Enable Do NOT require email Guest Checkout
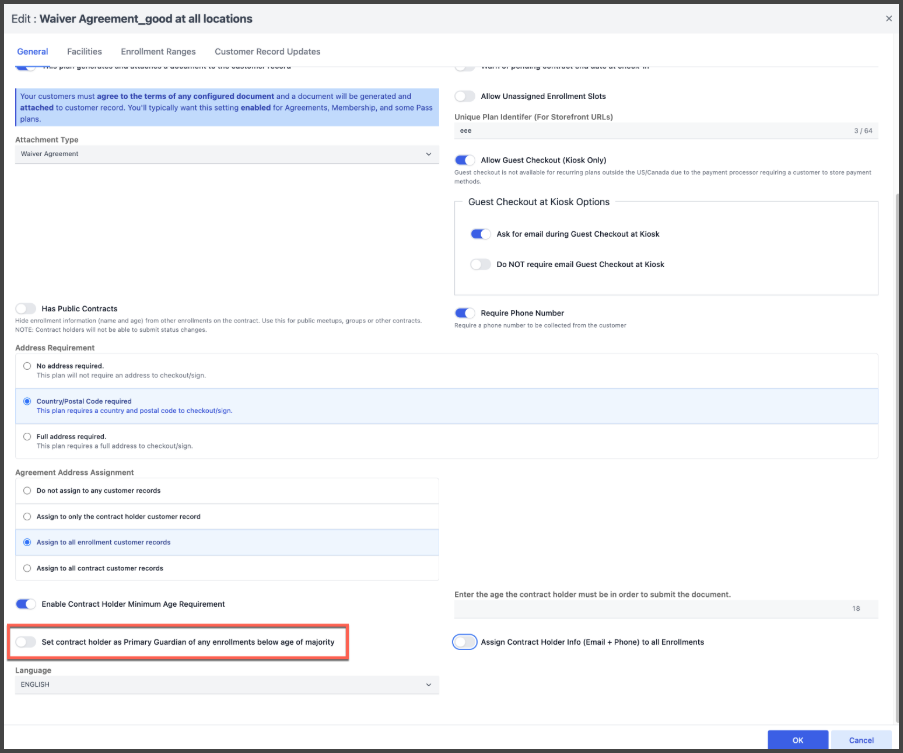Screen dimensions: 903x753 [480, 264]
